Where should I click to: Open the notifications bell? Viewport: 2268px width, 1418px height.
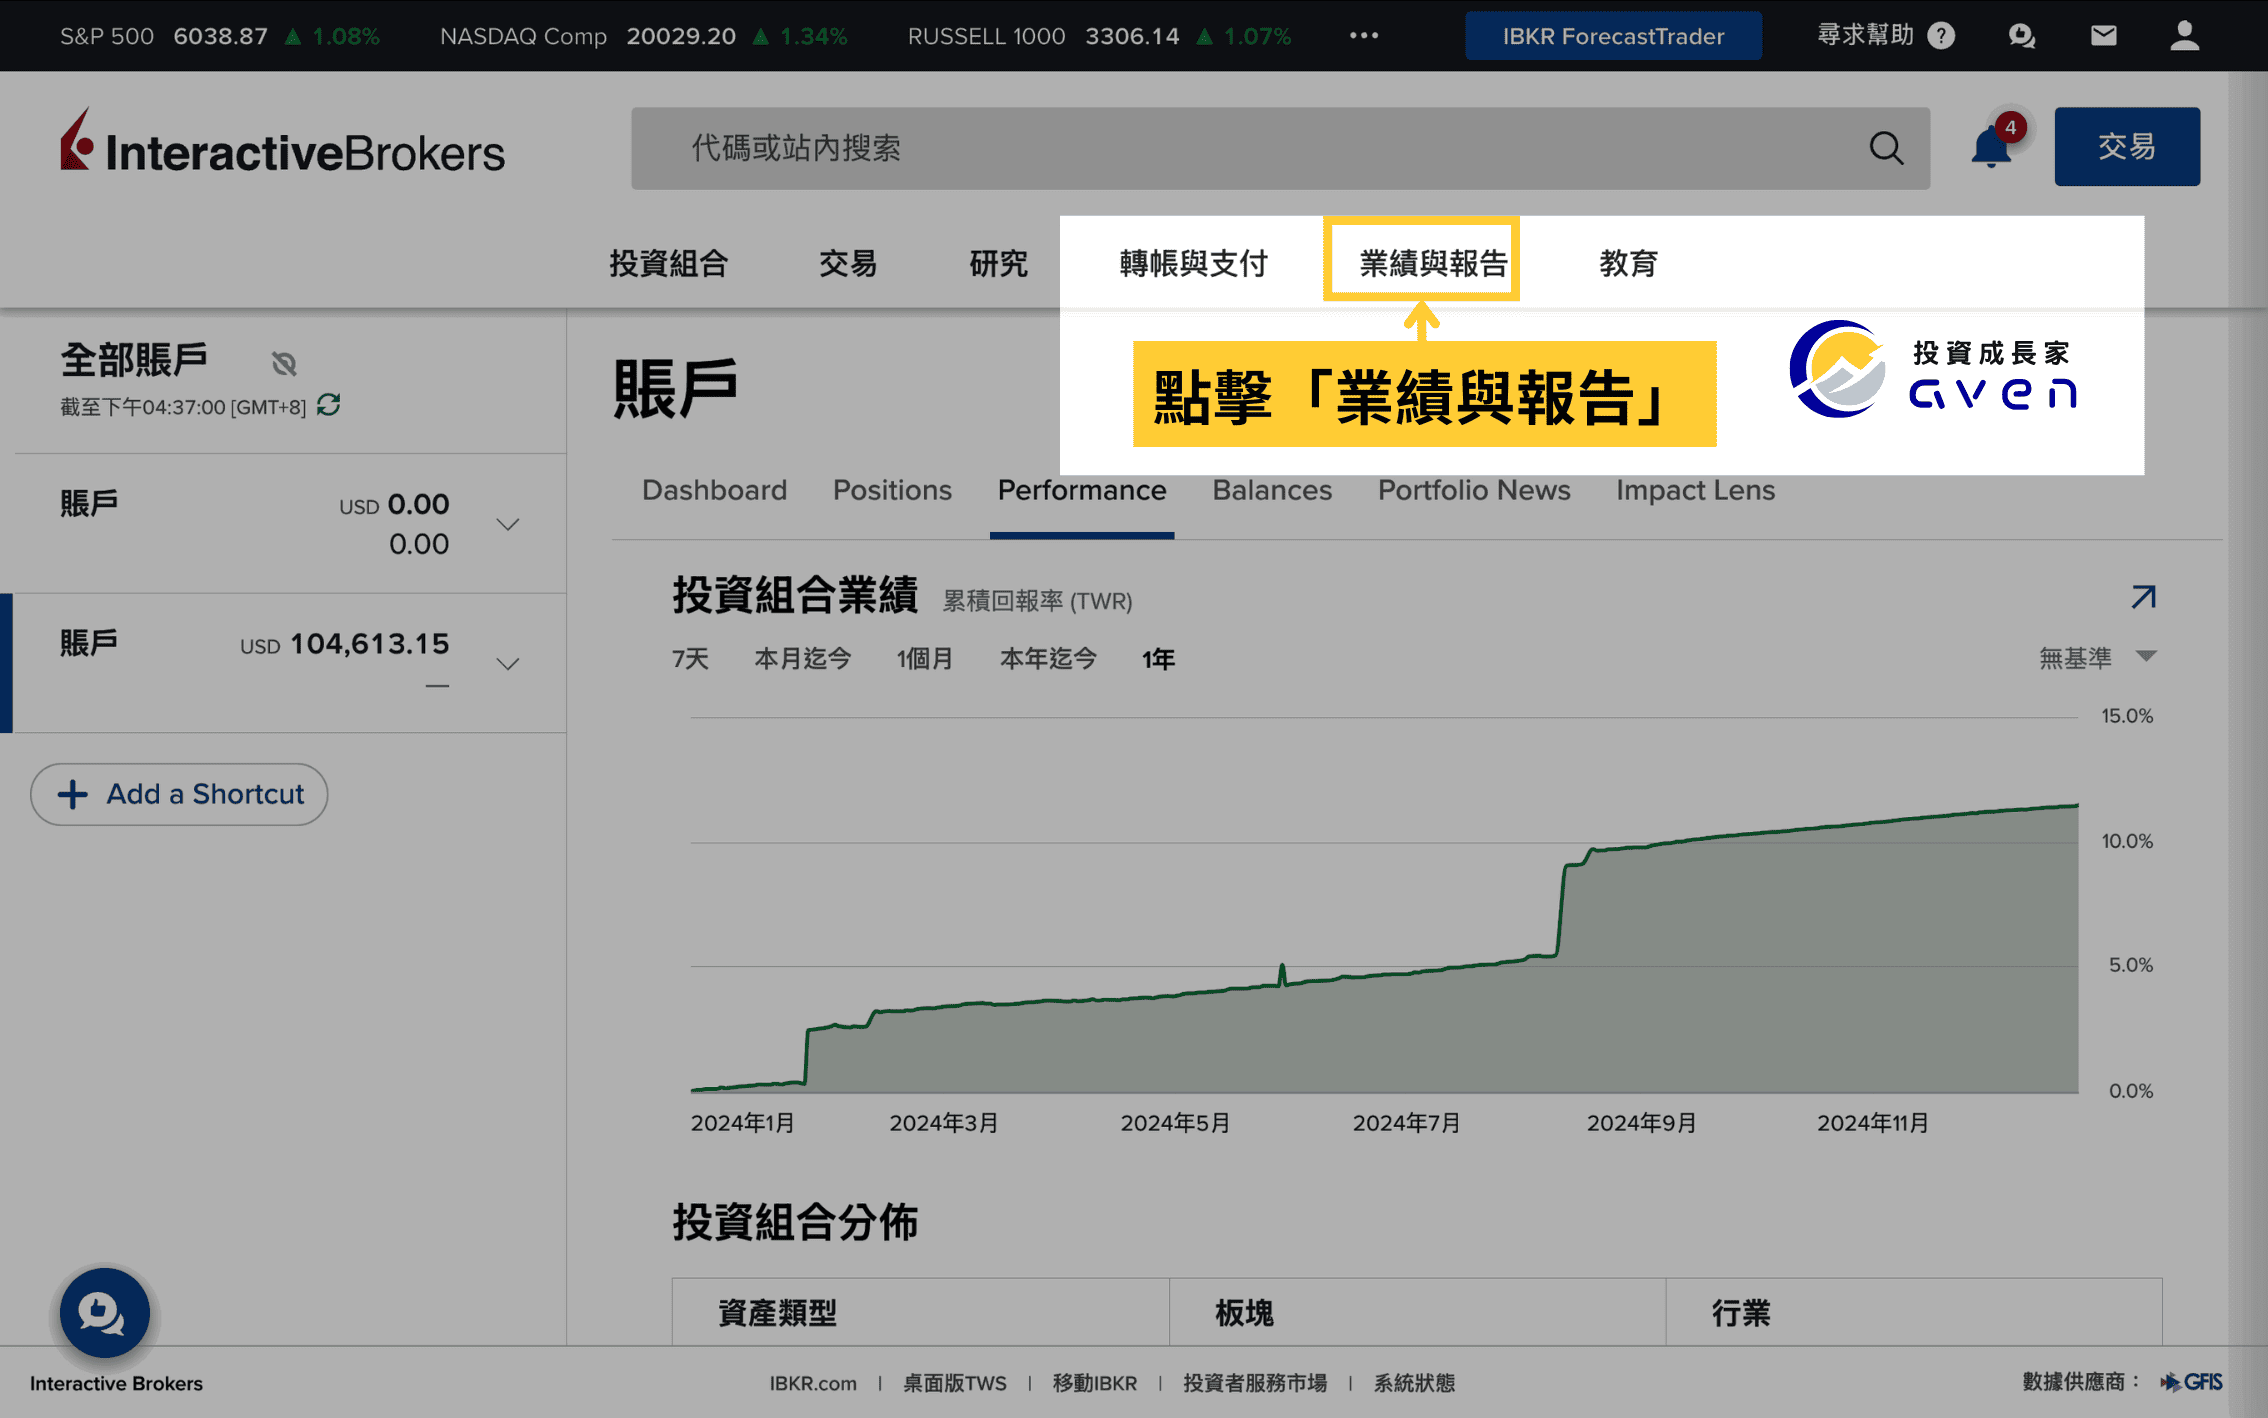[1991, 148]
